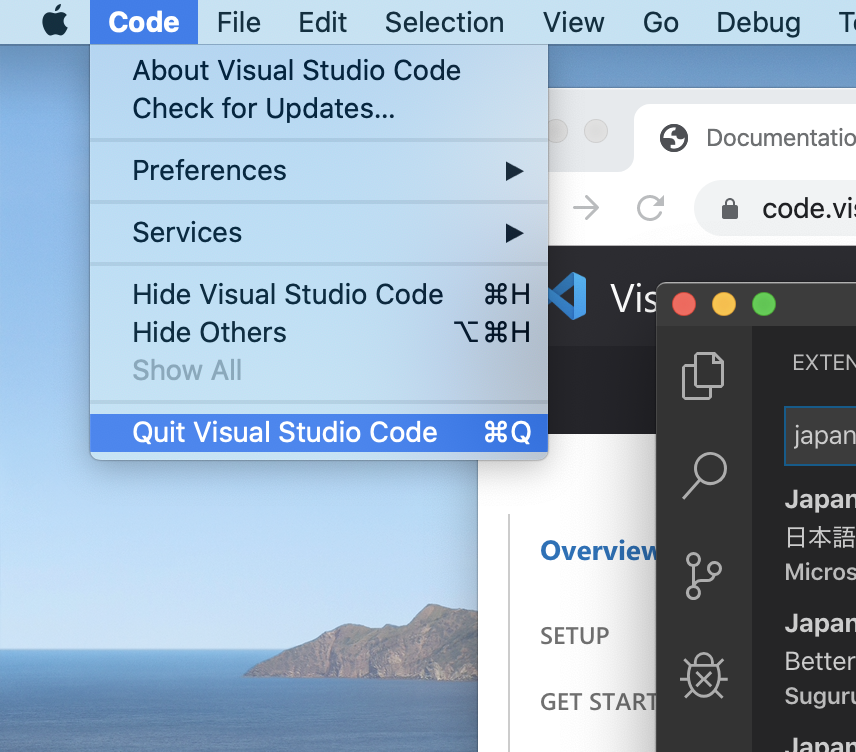This screenshot has height=752, width=856.
Task: Click the browser reload icon
Action: pos(650,208)
